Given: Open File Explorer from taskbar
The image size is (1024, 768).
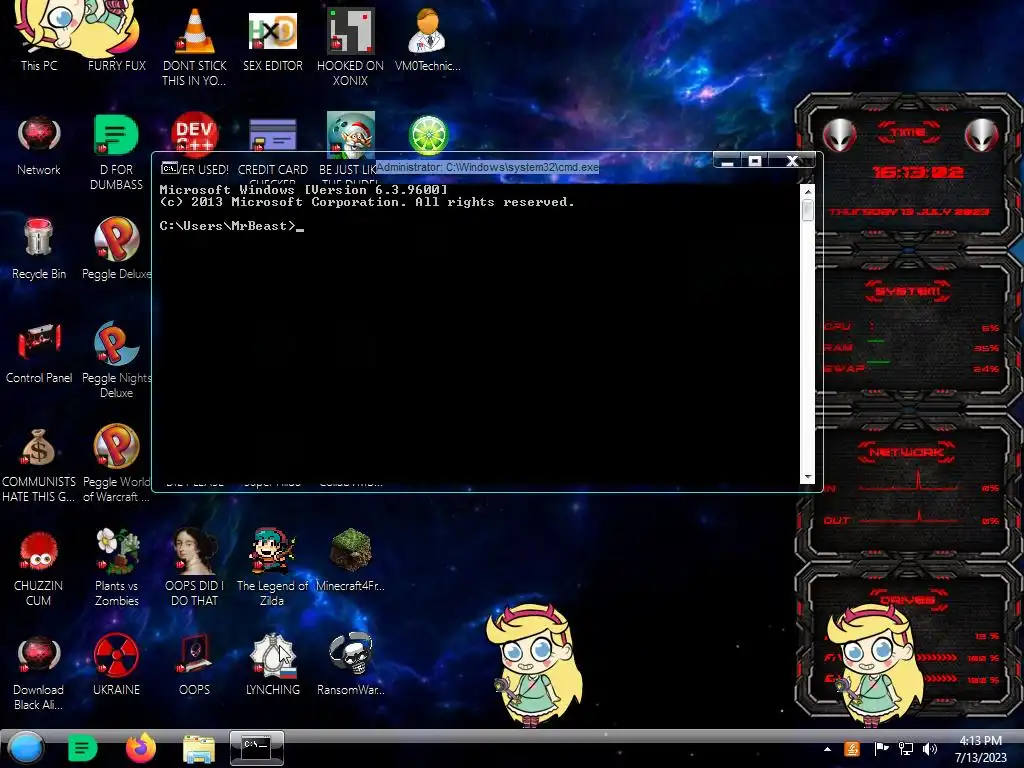Looking at the screenshot, I should pyautogui.click(x=199, y=749).
